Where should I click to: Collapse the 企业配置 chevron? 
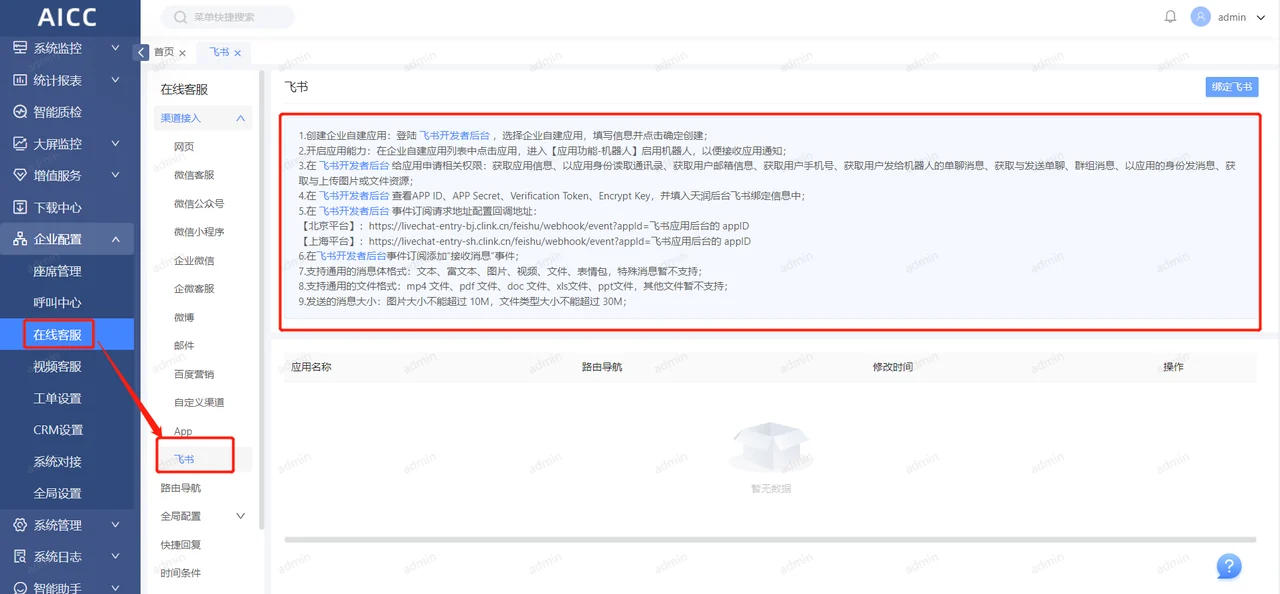coord(115,239)
